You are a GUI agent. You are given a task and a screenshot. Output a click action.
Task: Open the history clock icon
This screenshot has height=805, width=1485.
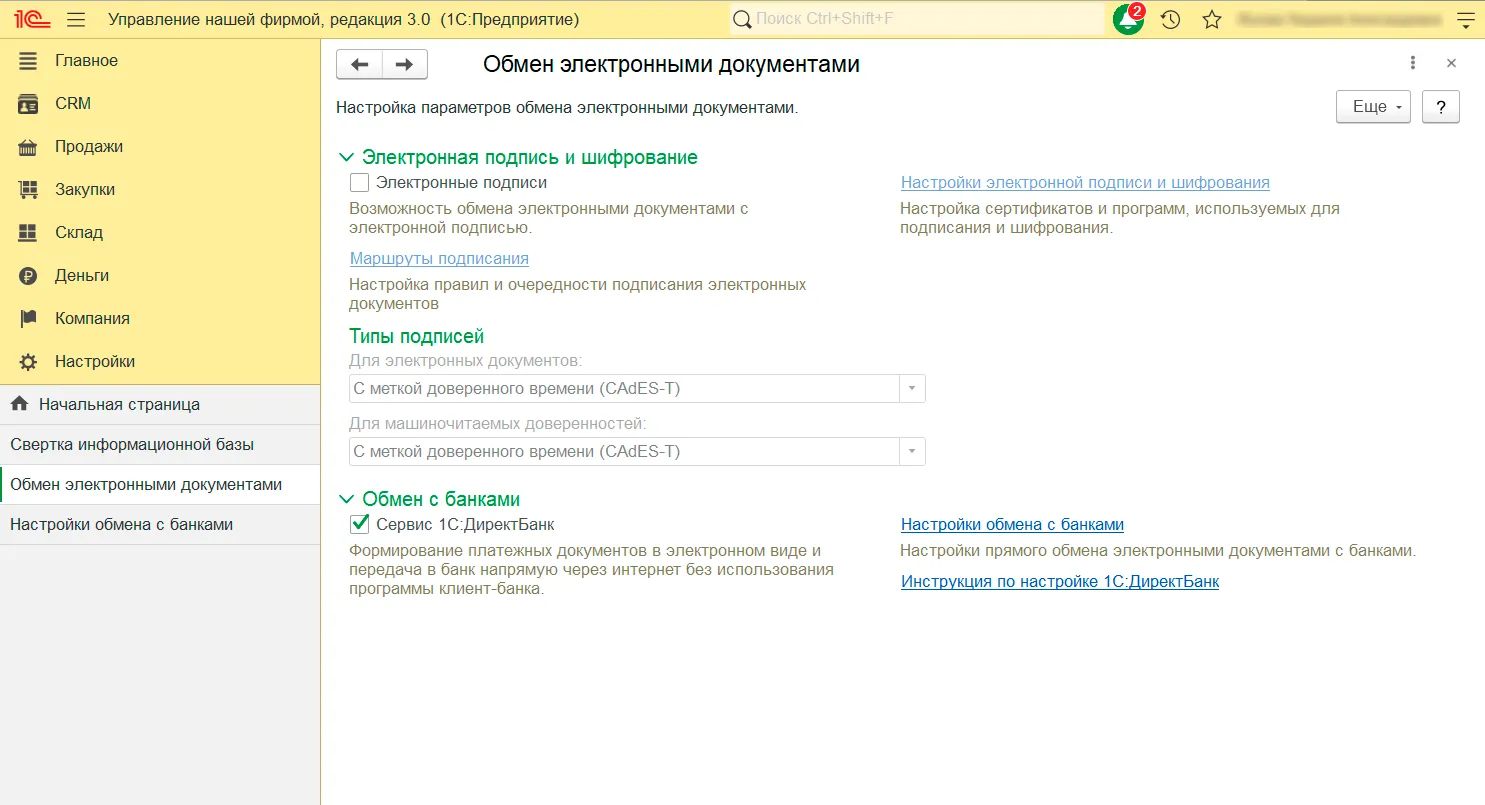[1170, 20]
